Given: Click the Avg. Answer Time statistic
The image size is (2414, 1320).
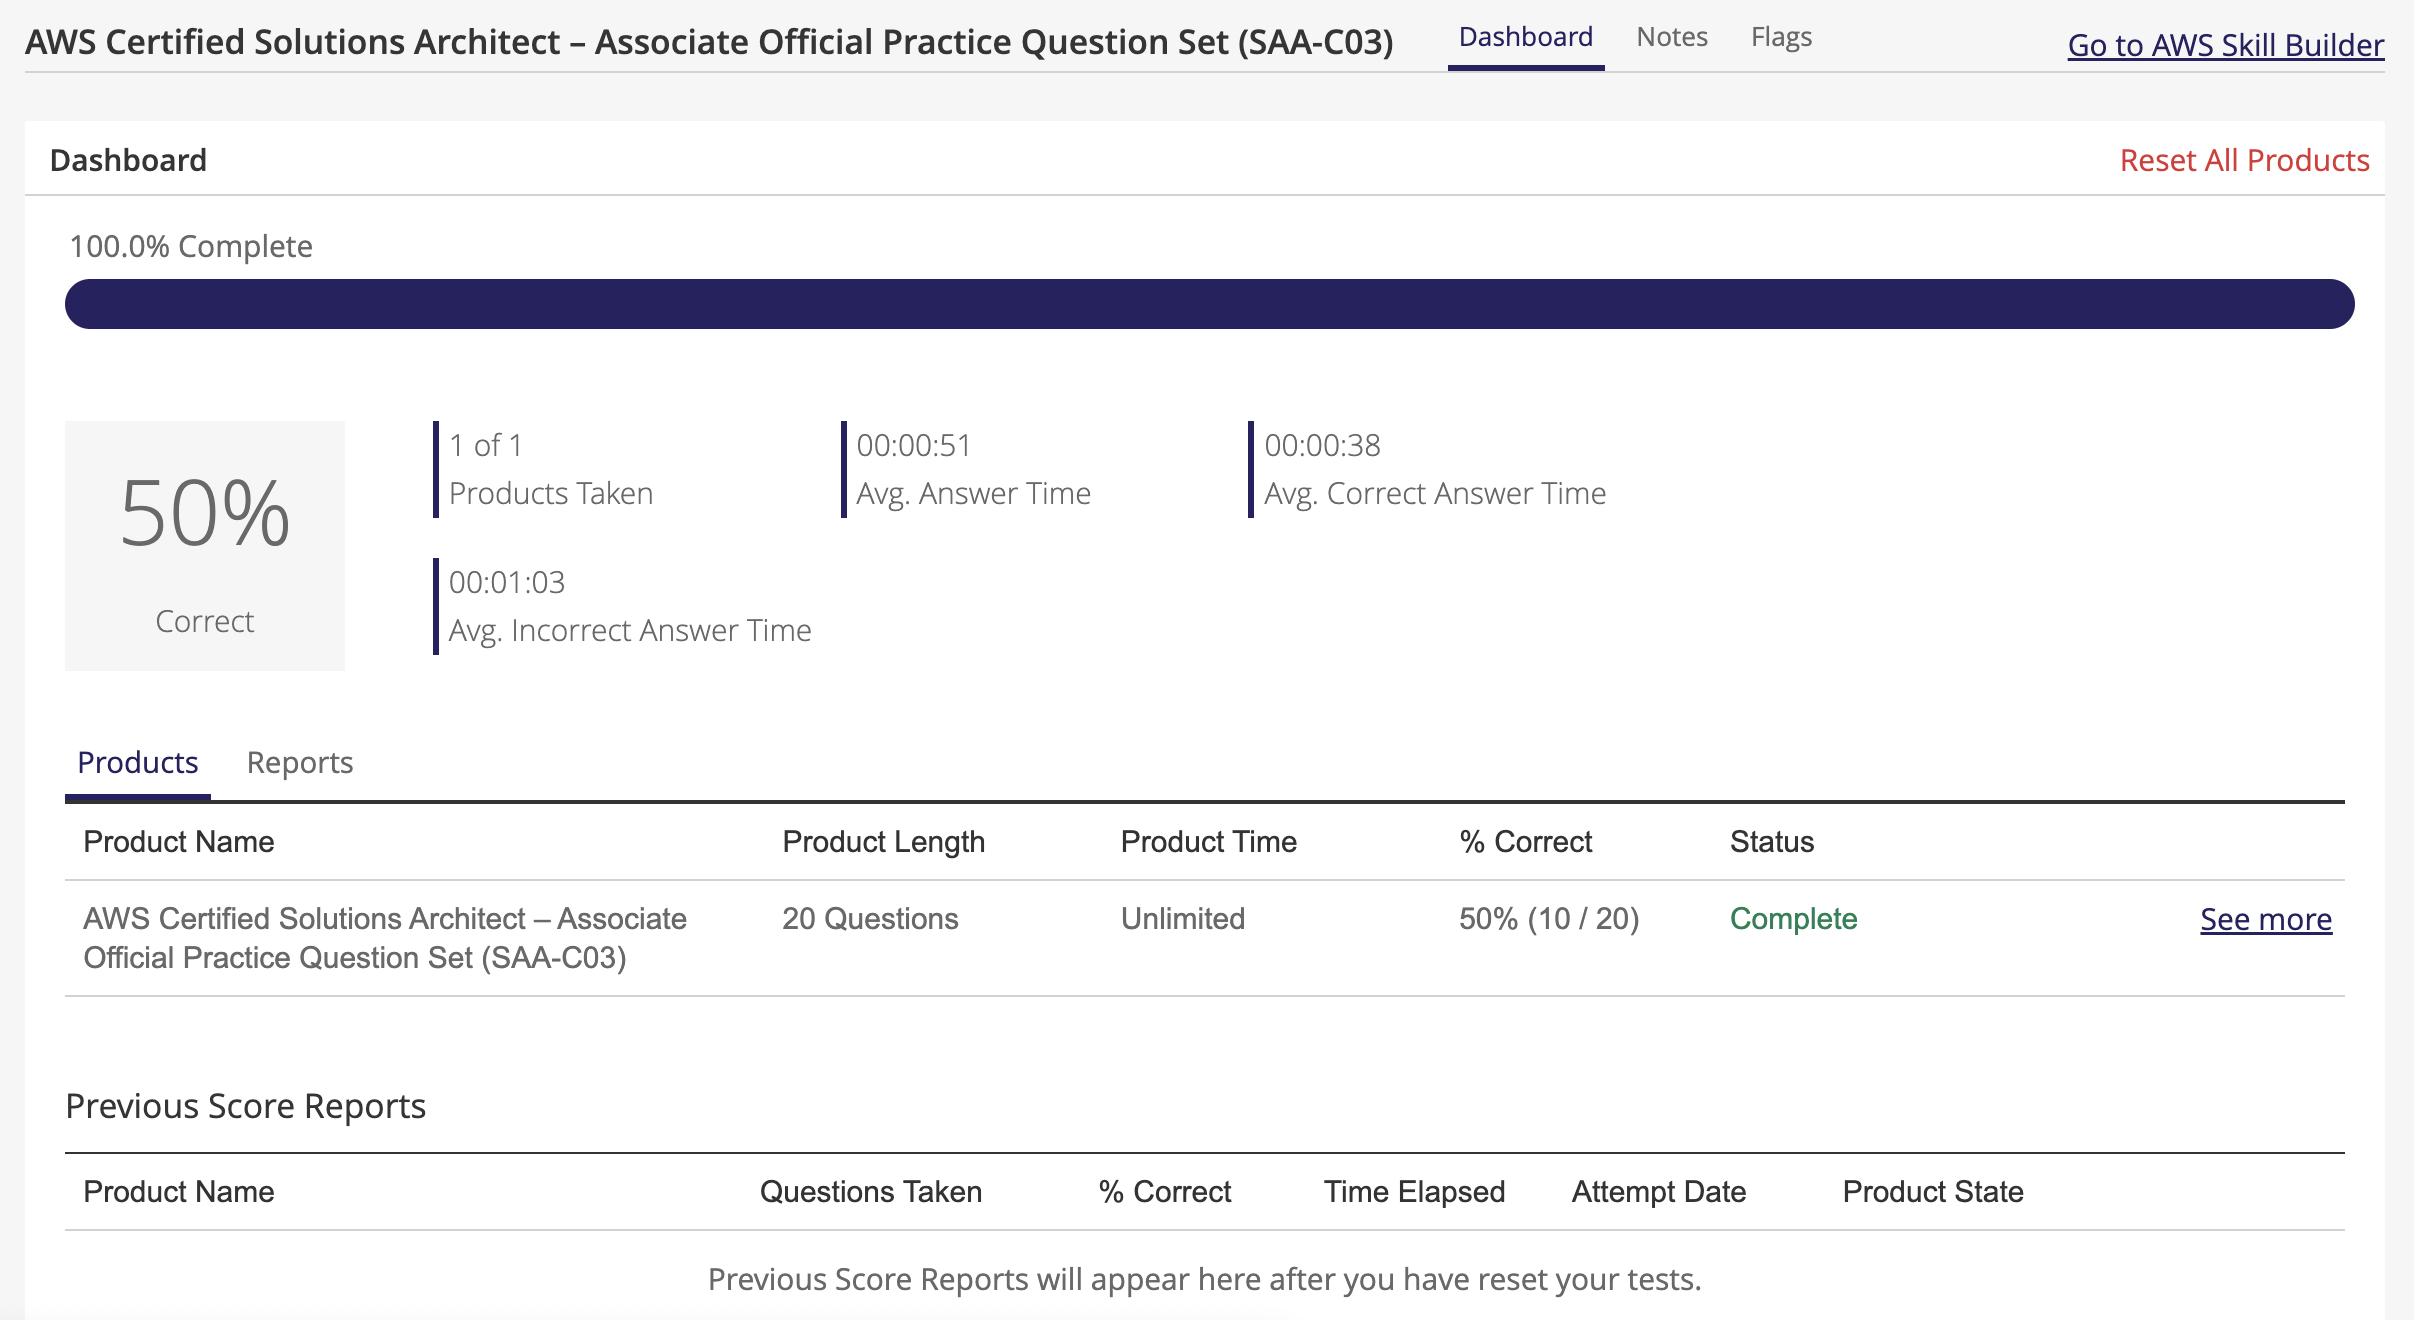Looking at the screenshot, I should click(x=973, y=470).
